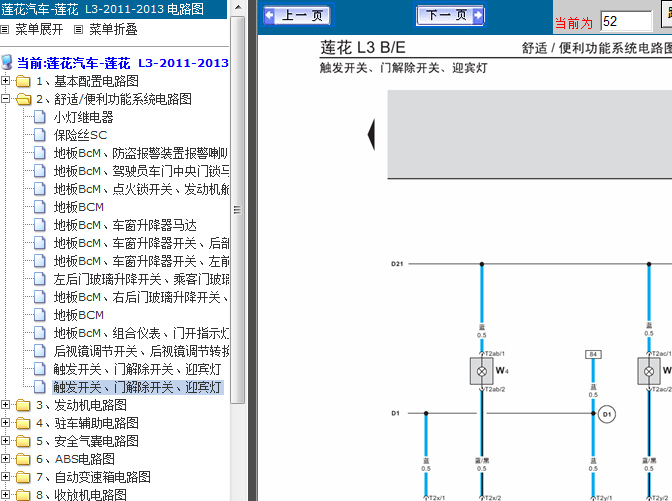The image size is (672, 501).
Task: Click 菜单折叠 to collapse all menus
Action: [113, 30]
